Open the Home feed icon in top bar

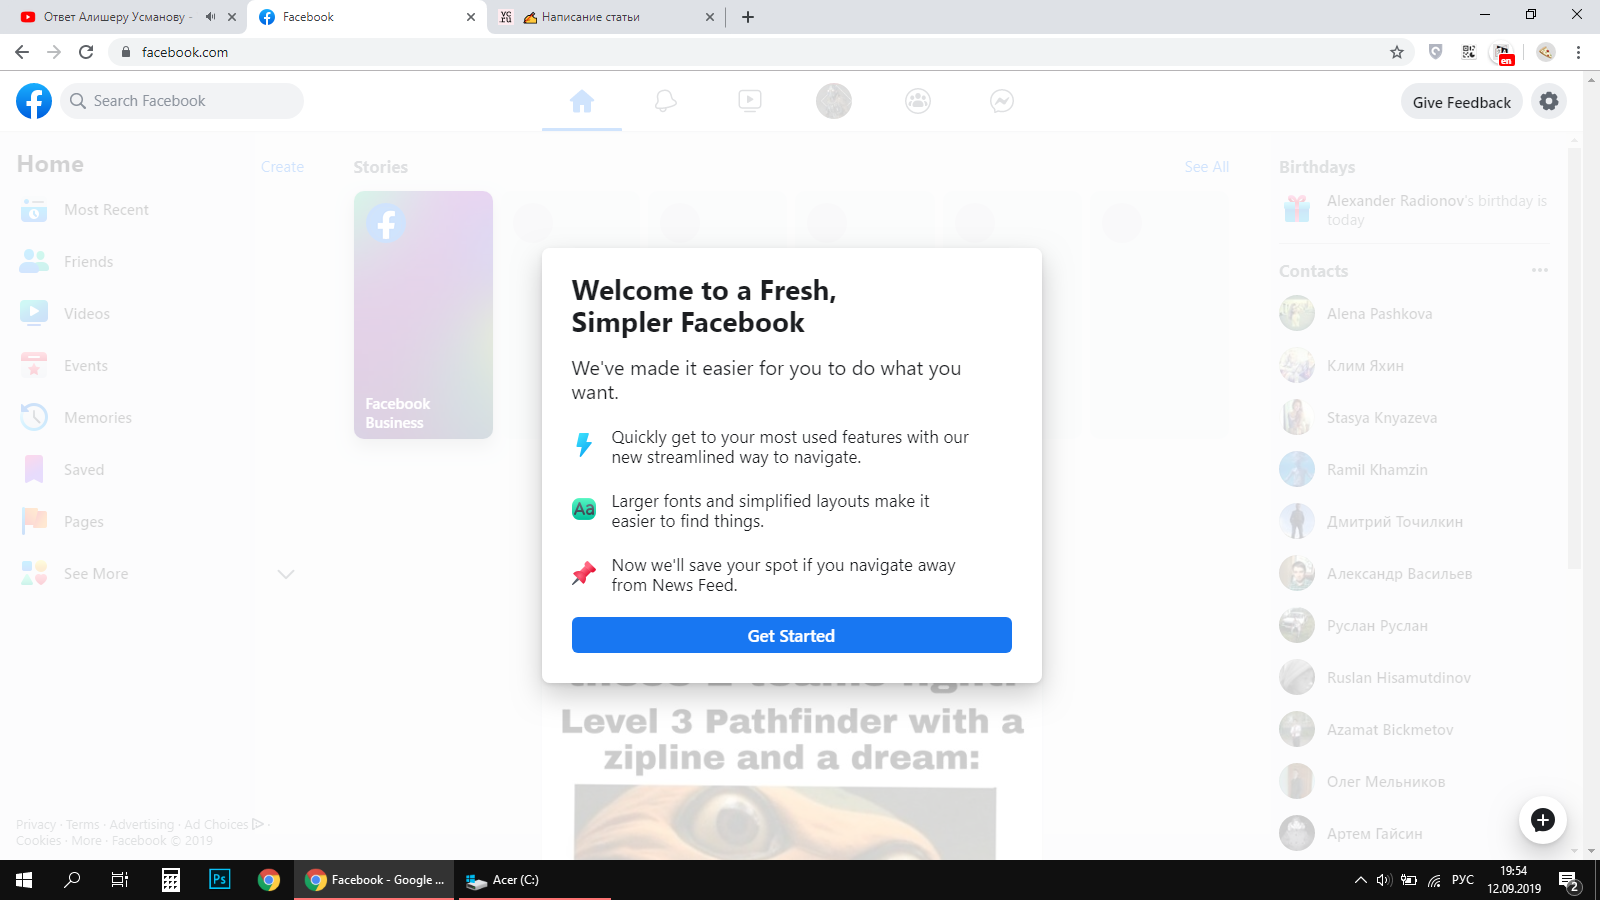pyautogui.click(x=582, y=101)
